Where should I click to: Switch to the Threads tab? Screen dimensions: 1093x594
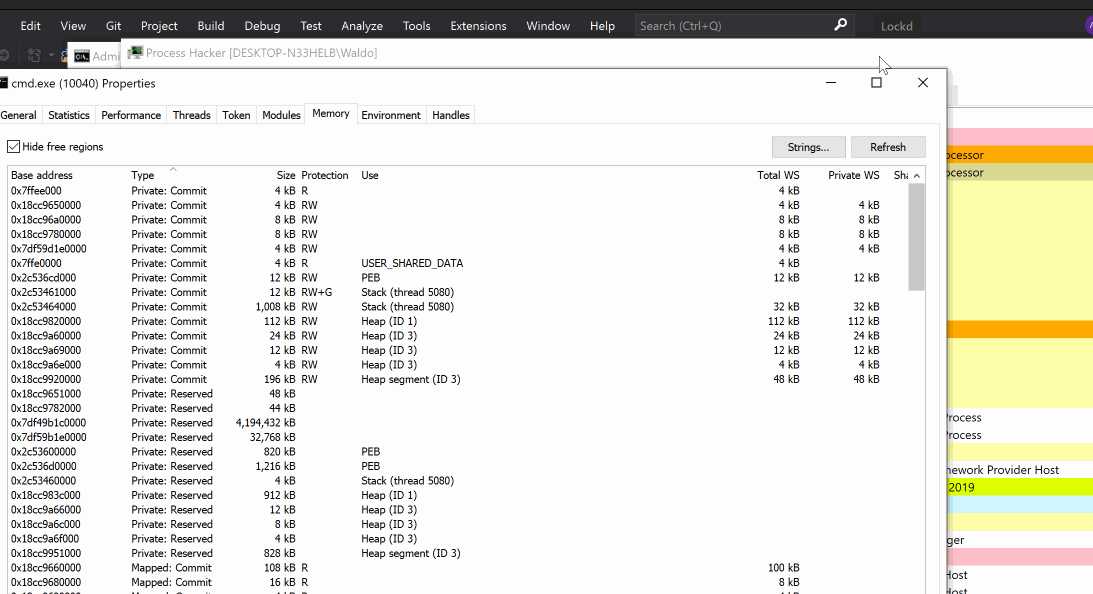pos(192,115)
